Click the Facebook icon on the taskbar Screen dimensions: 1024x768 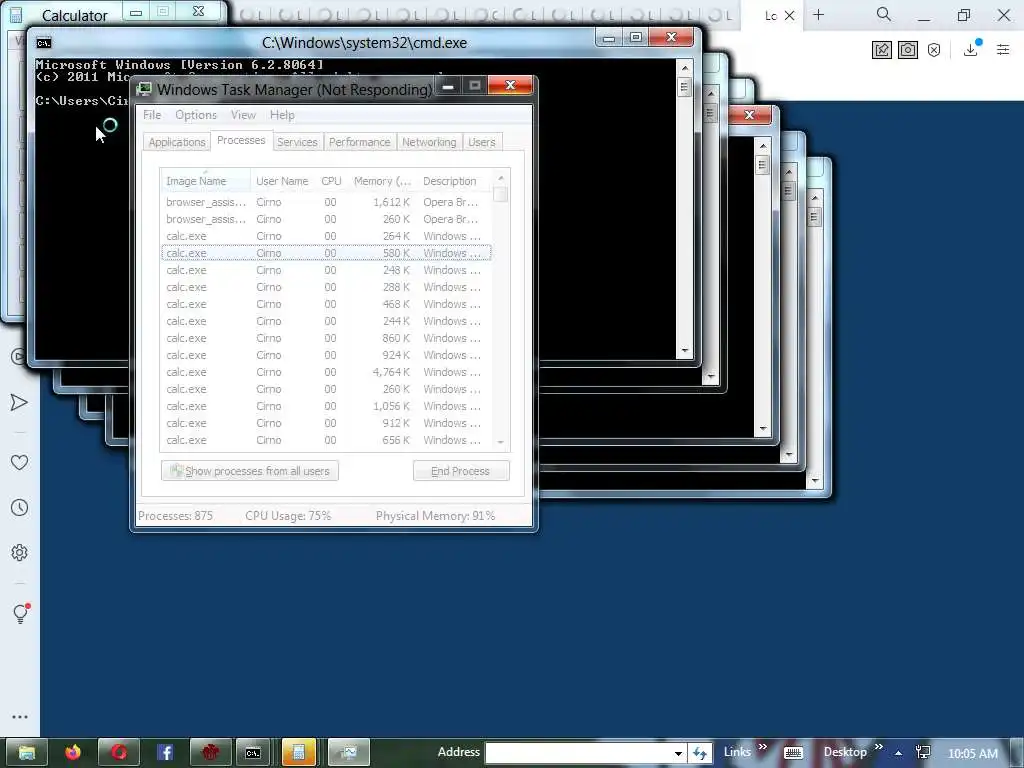tap(165, 752)
